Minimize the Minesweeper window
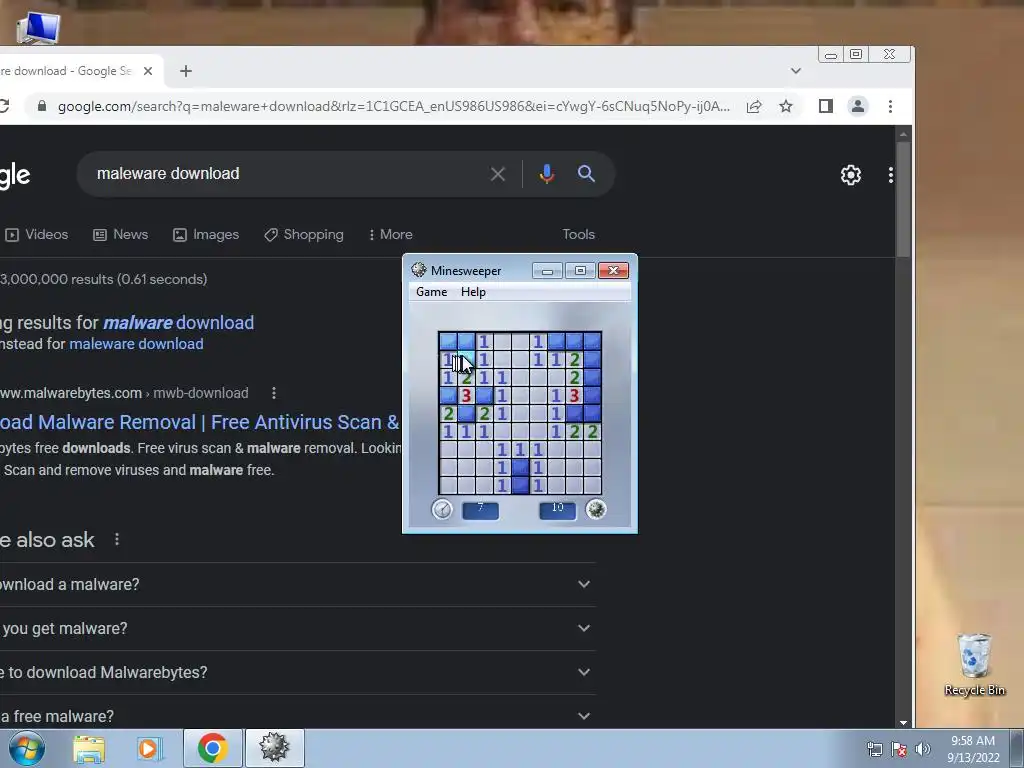 [547, 270]
